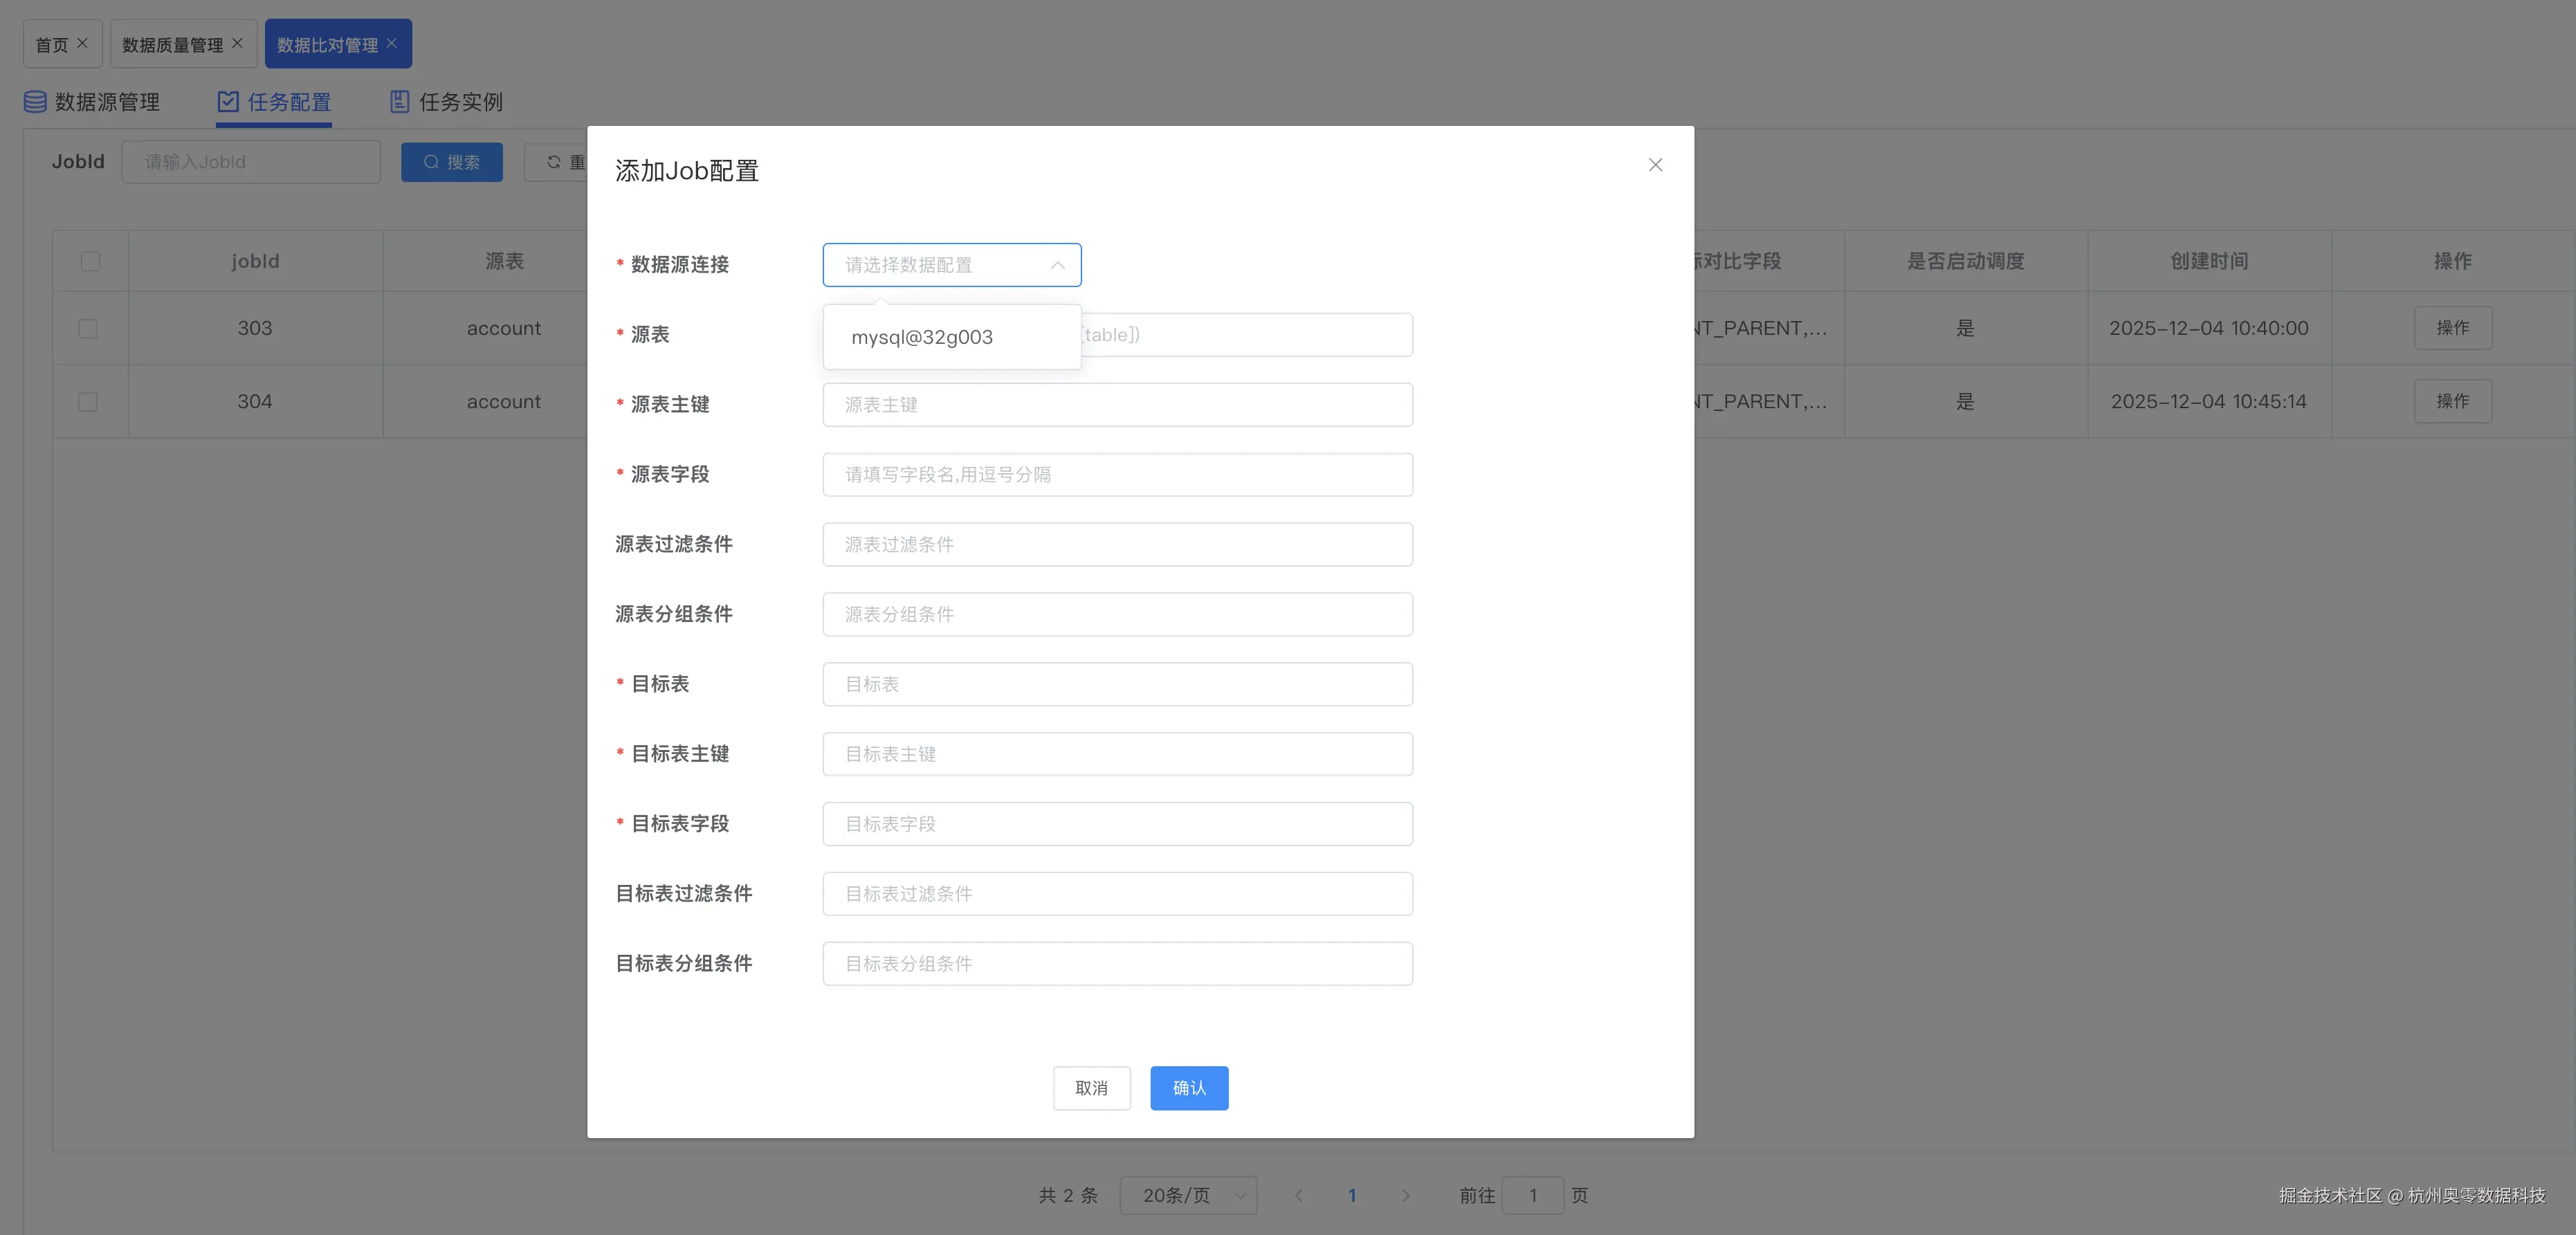This screenshot has height=1235, width=2576.
Task: Click the 任务实例 document icon
Action: (399, 102)
